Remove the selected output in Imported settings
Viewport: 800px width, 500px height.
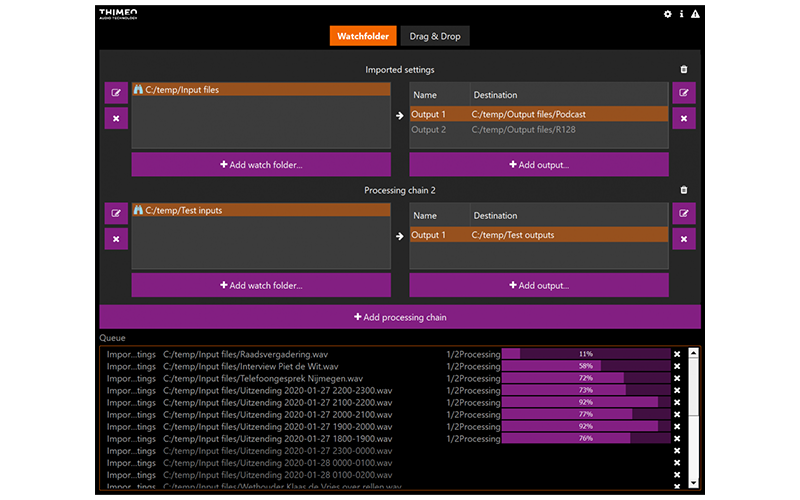684,118
